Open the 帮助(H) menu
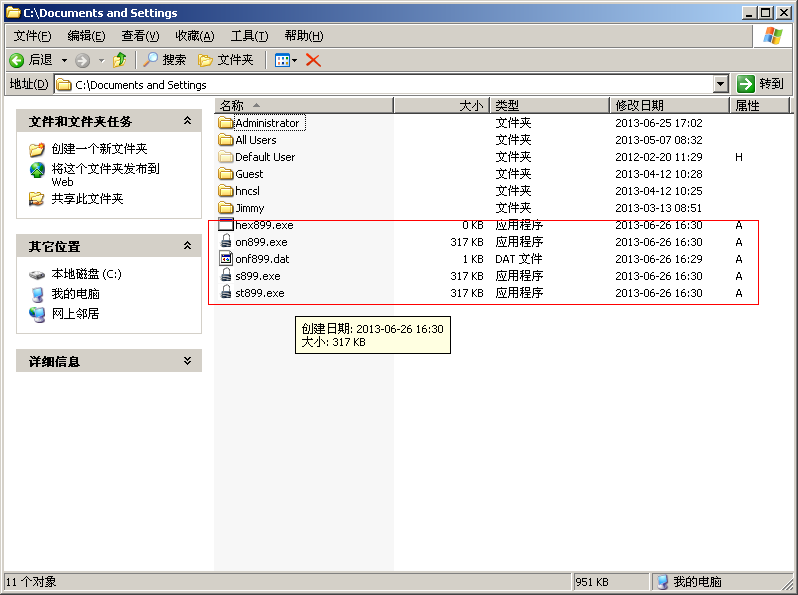Viewport: 798px width, 595px height. click(304, 36)
